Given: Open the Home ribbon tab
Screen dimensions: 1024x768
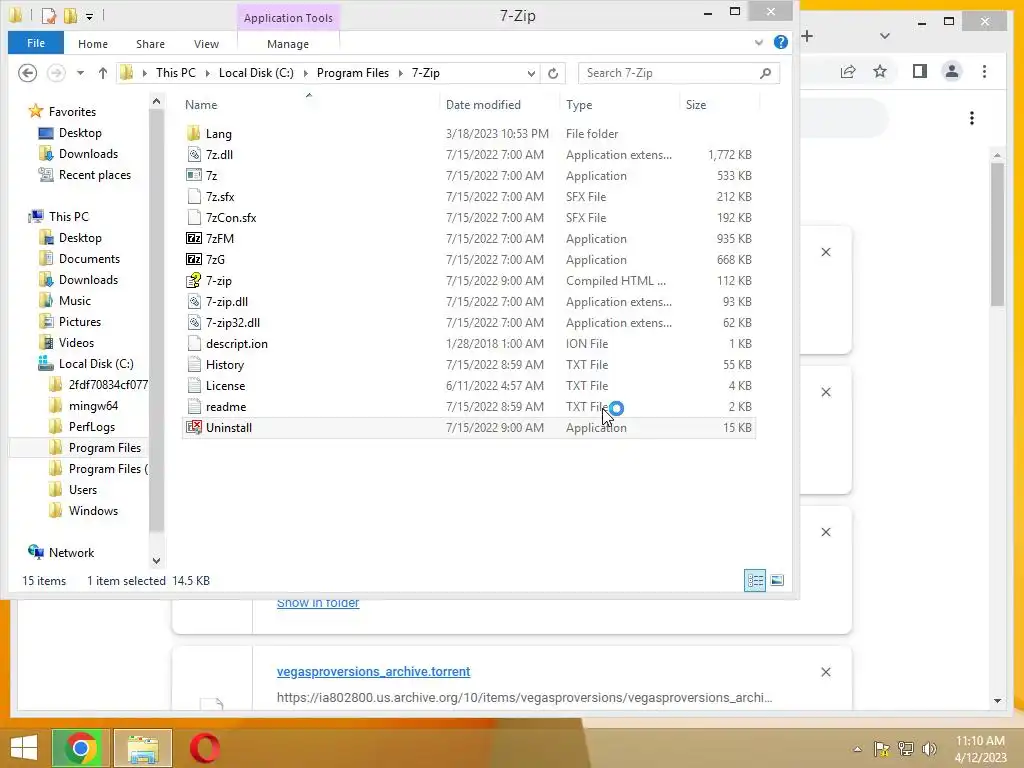Looking at the screenshot, I should point(93,44).
